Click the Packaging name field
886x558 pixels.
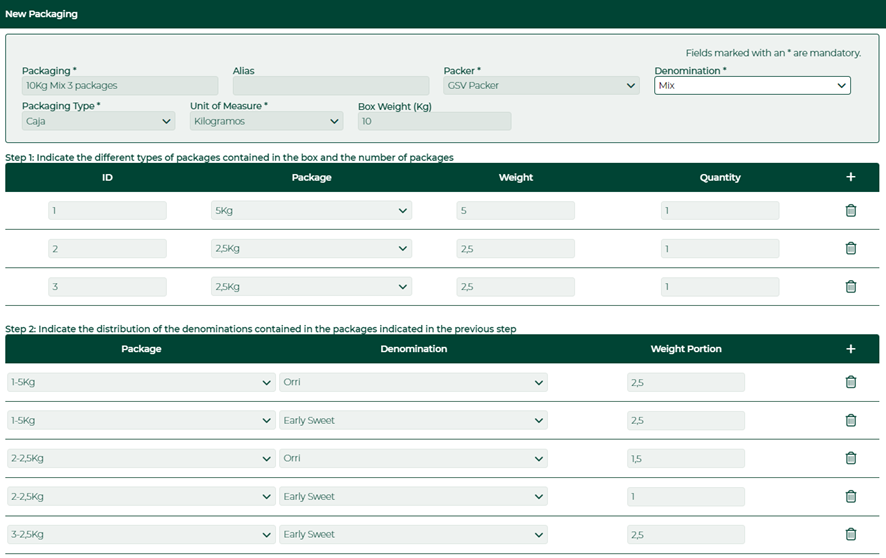click(120, 86)
